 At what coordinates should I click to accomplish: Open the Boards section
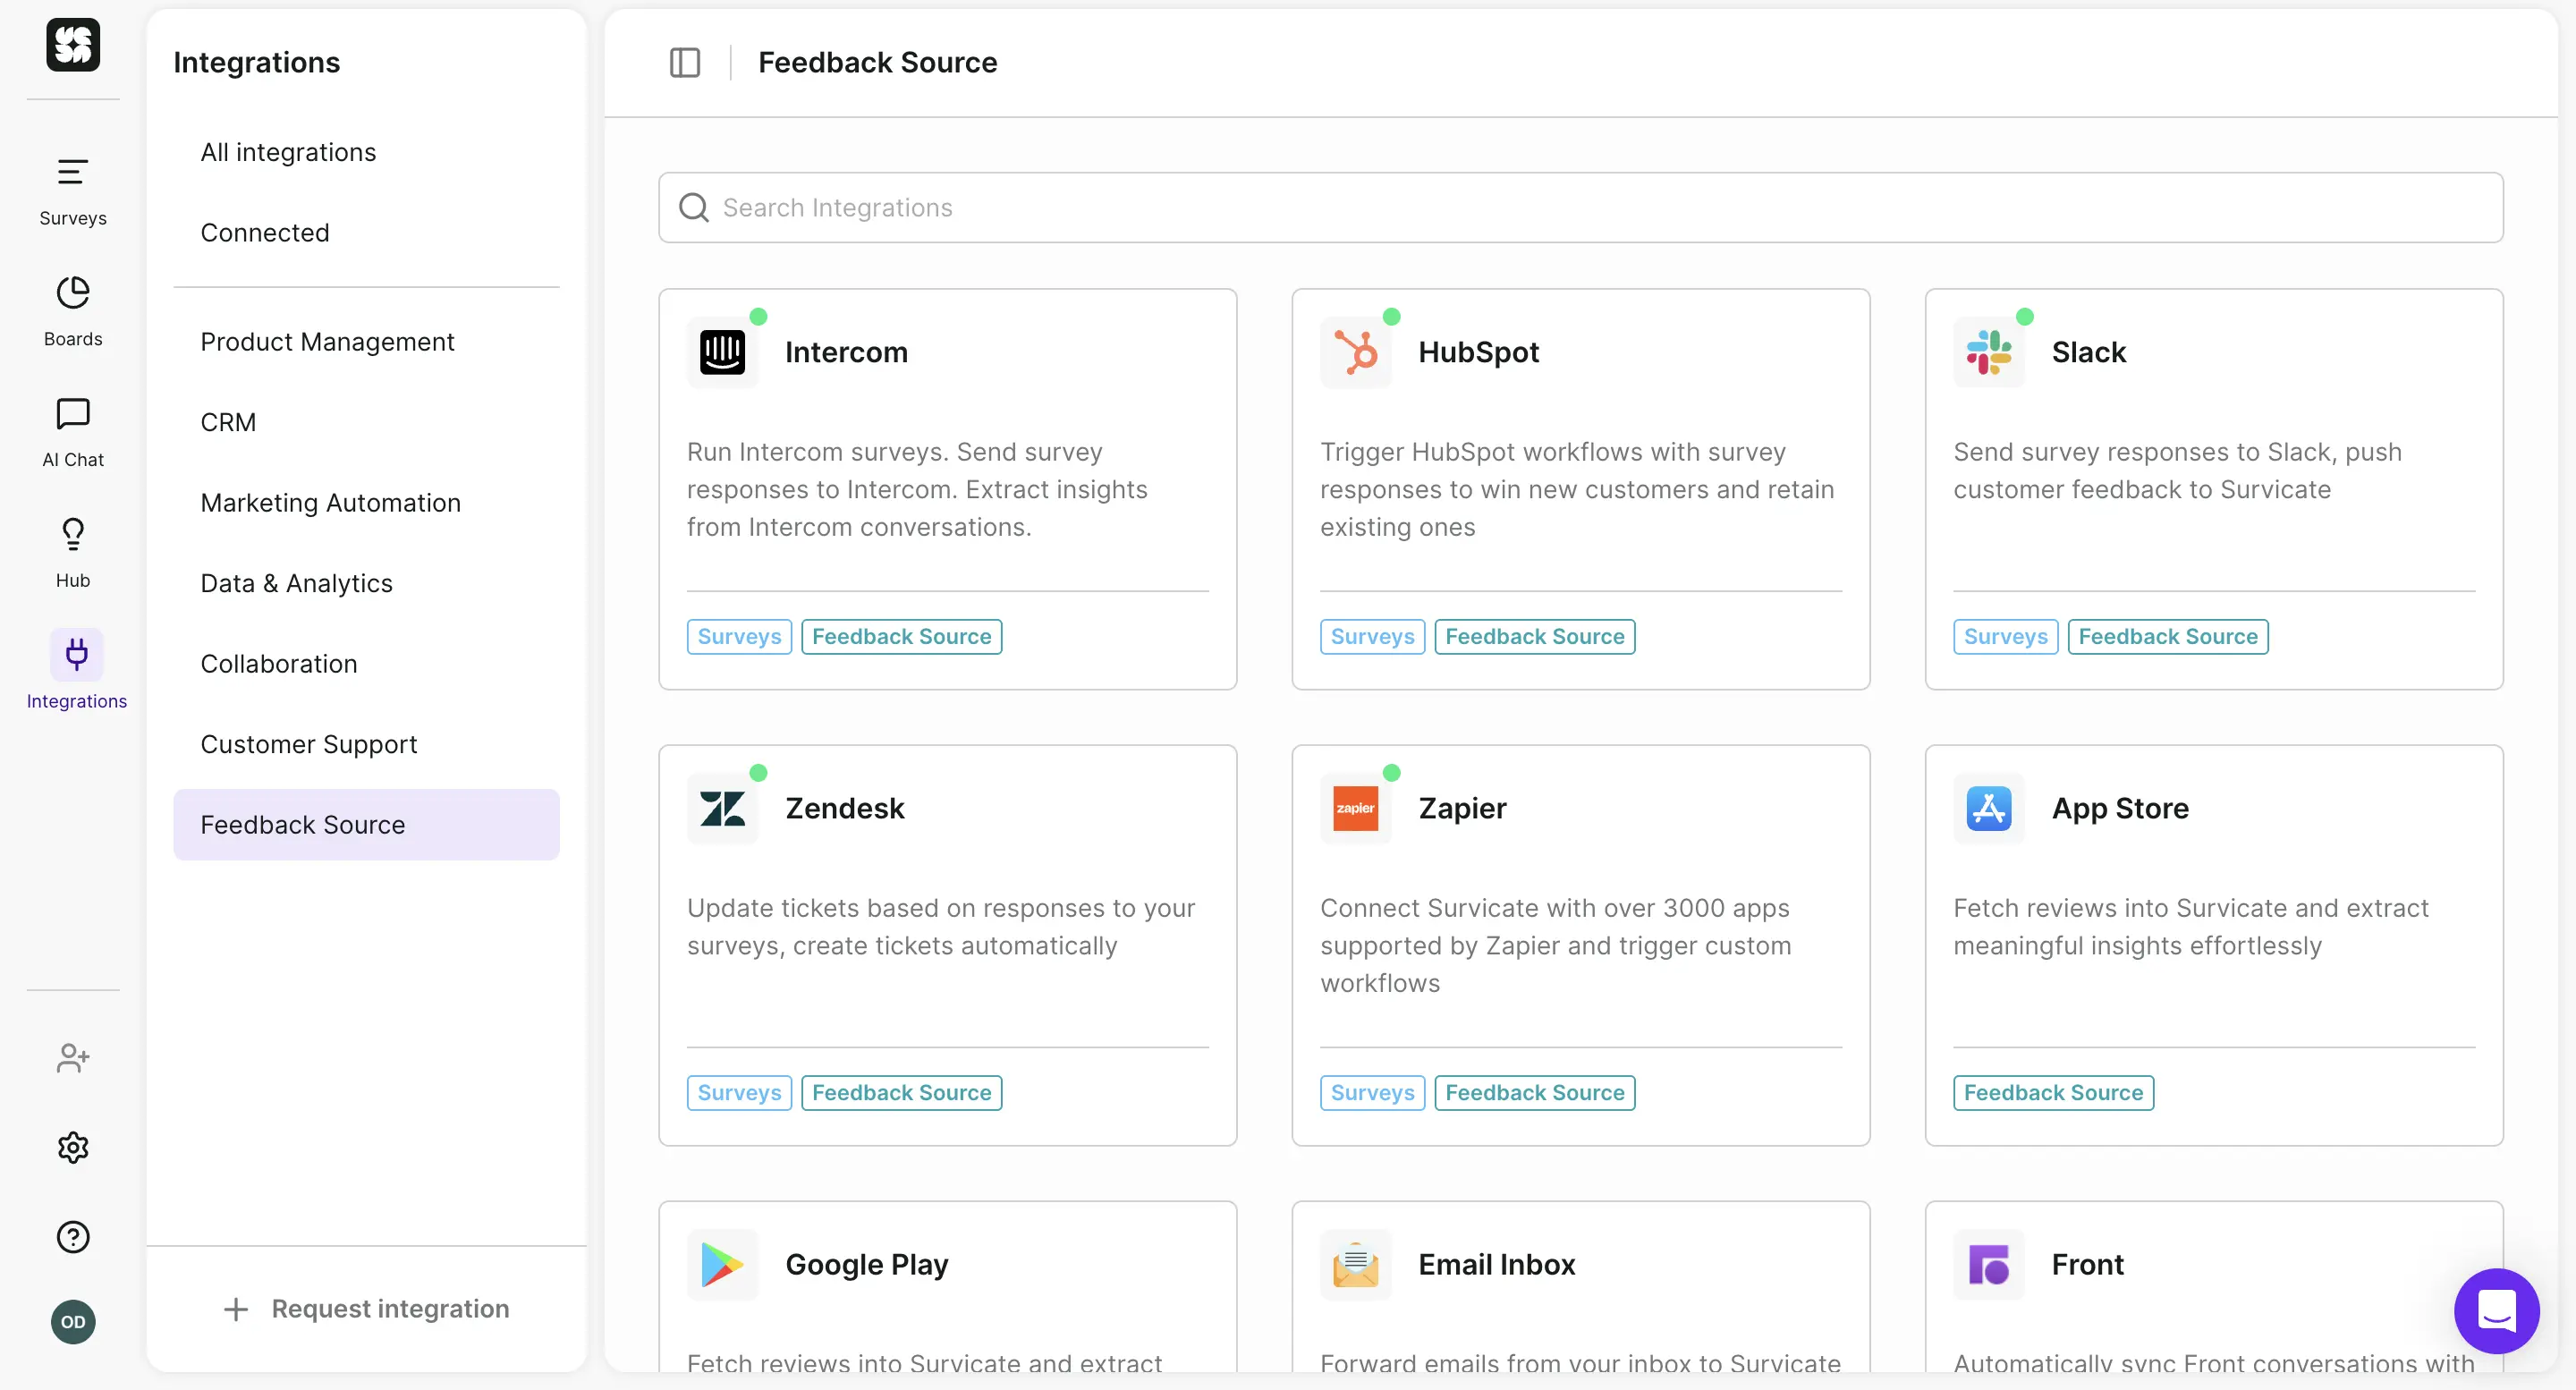pyautogui.click(x=72, y=310)
